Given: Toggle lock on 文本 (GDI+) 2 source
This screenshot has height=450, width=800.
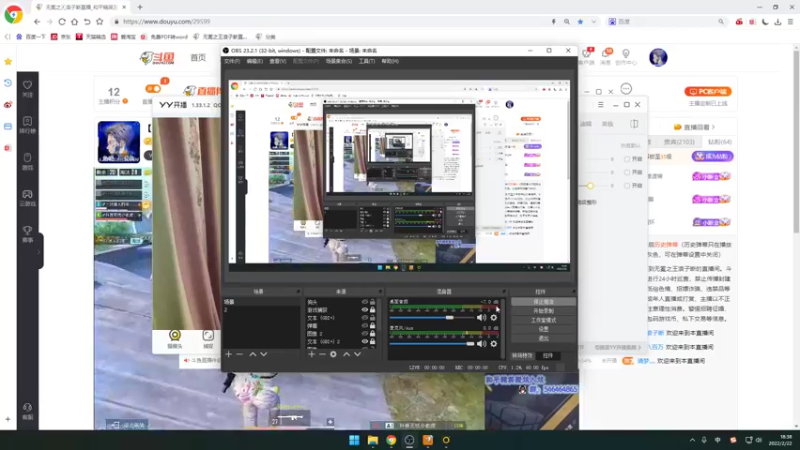Looking at the screenshot, I should [x=372, y=341].
